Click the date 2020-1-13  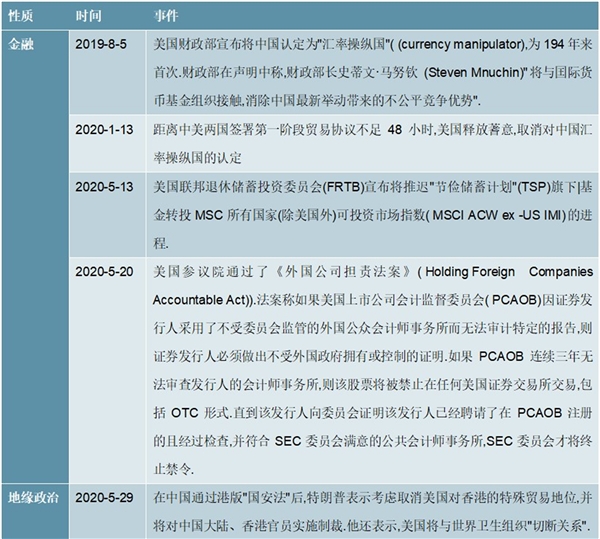pos(104,130)
